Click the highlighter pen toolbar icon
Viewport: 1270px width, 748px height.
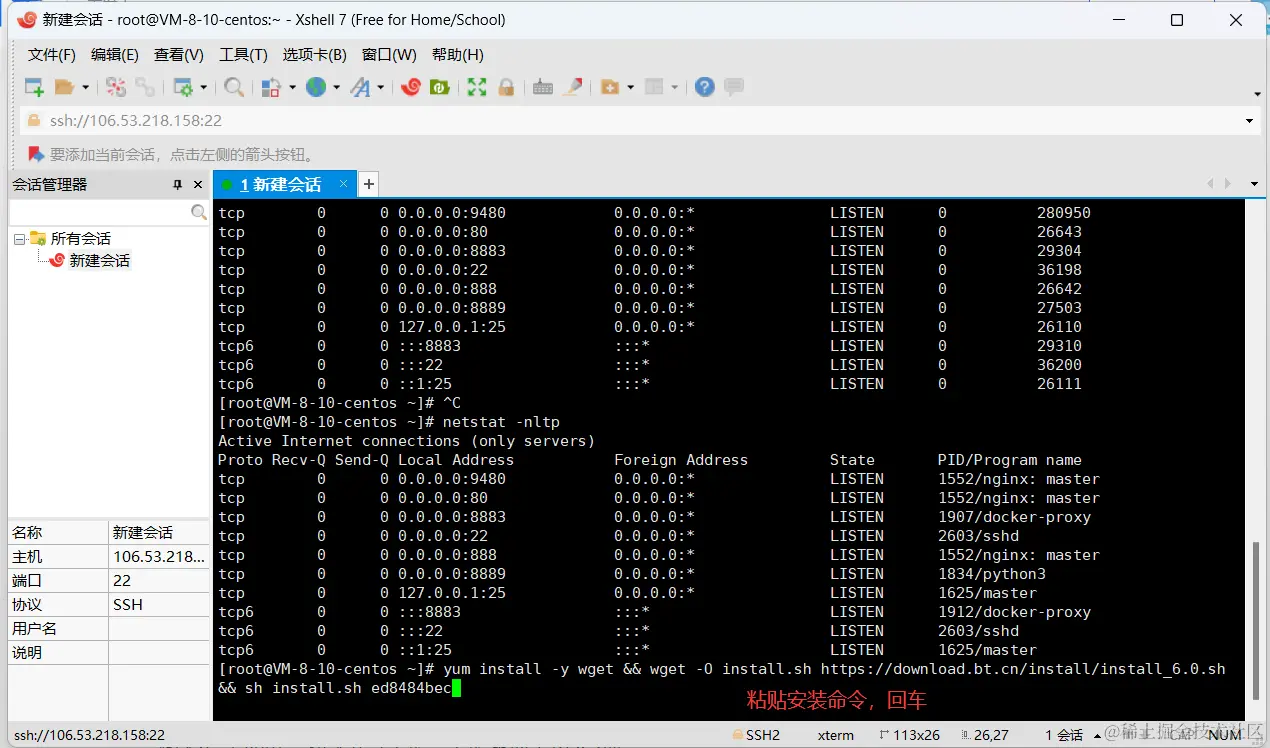pos(572,87)
